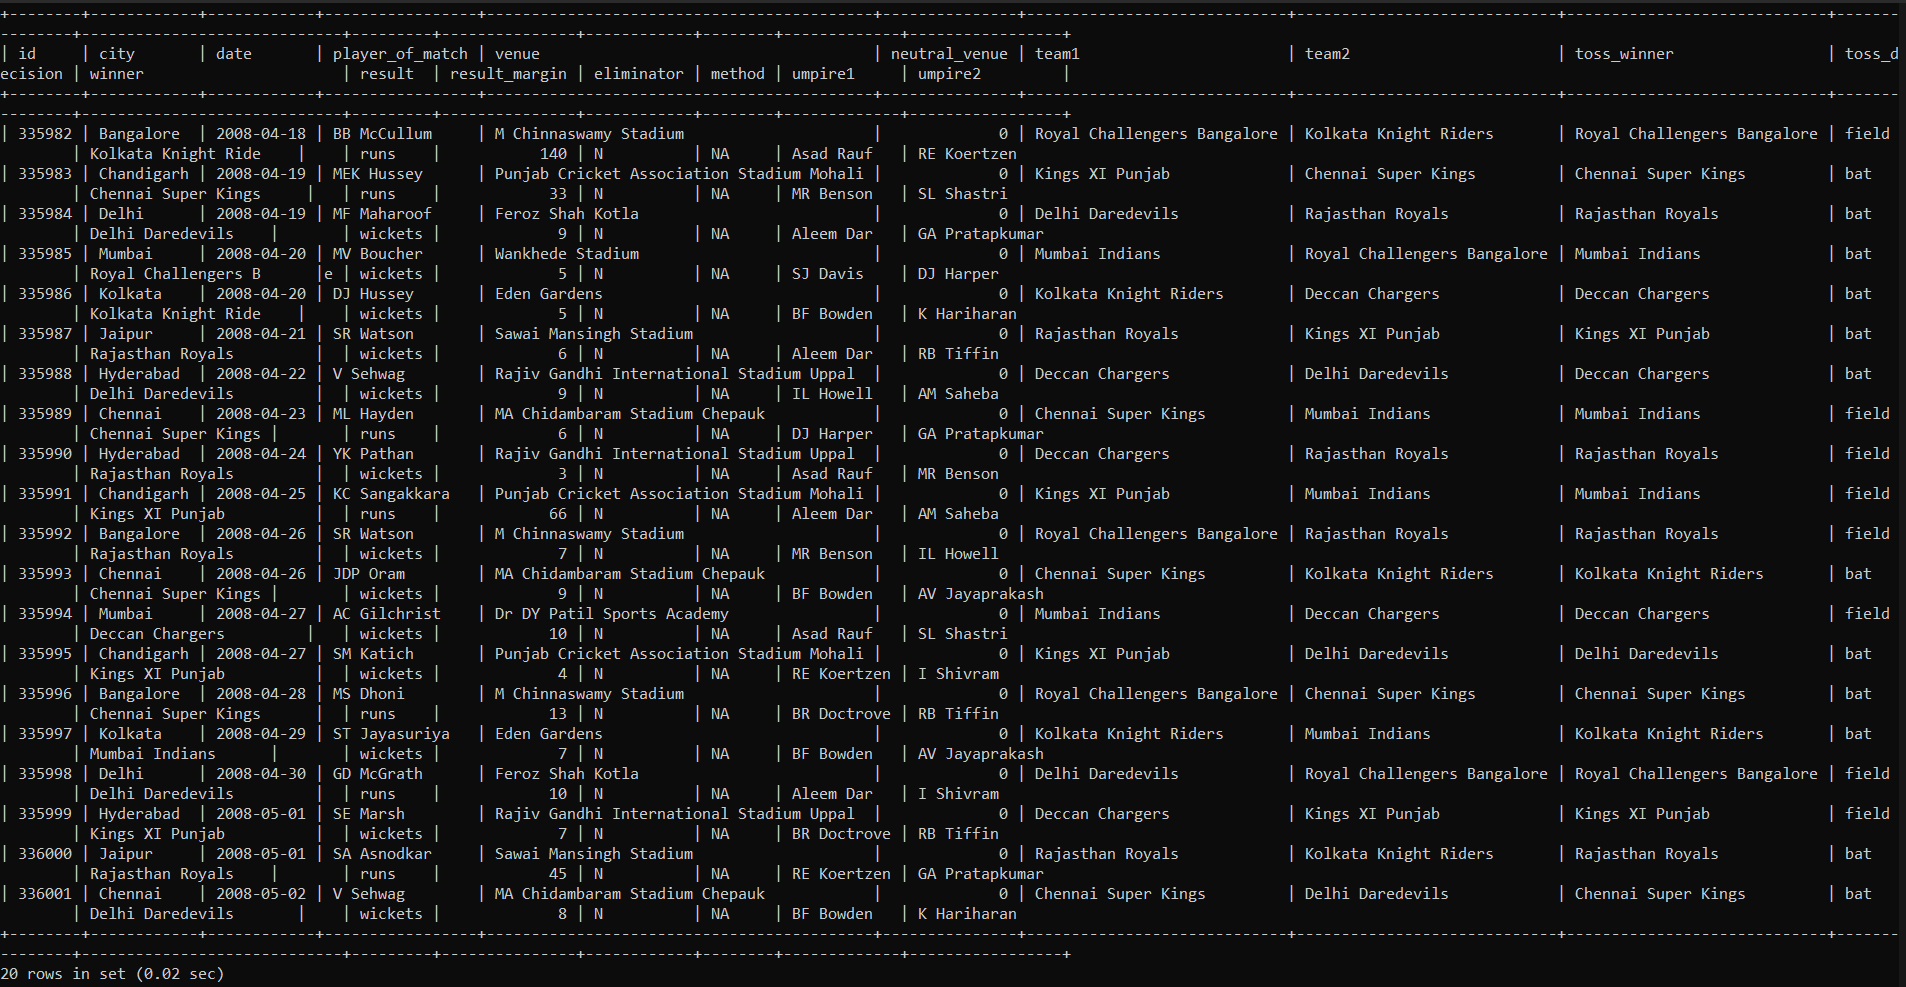This screenshot has width=1906, height=987.
Task: Click the 'method' header text
Action: coord(738,74)
